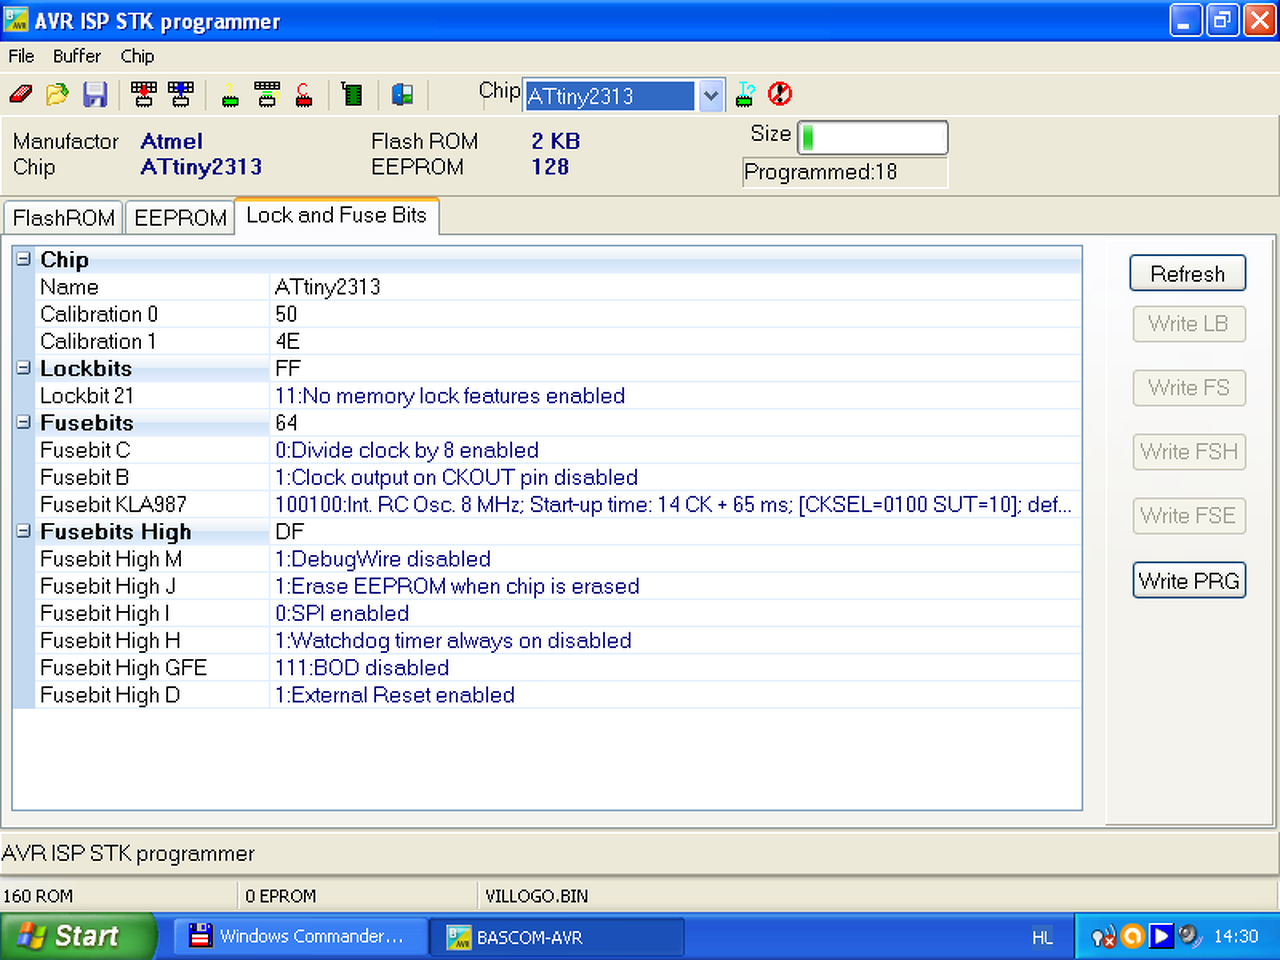Click the HL language indicator
1280x960 pixels.
[1042, 937]
